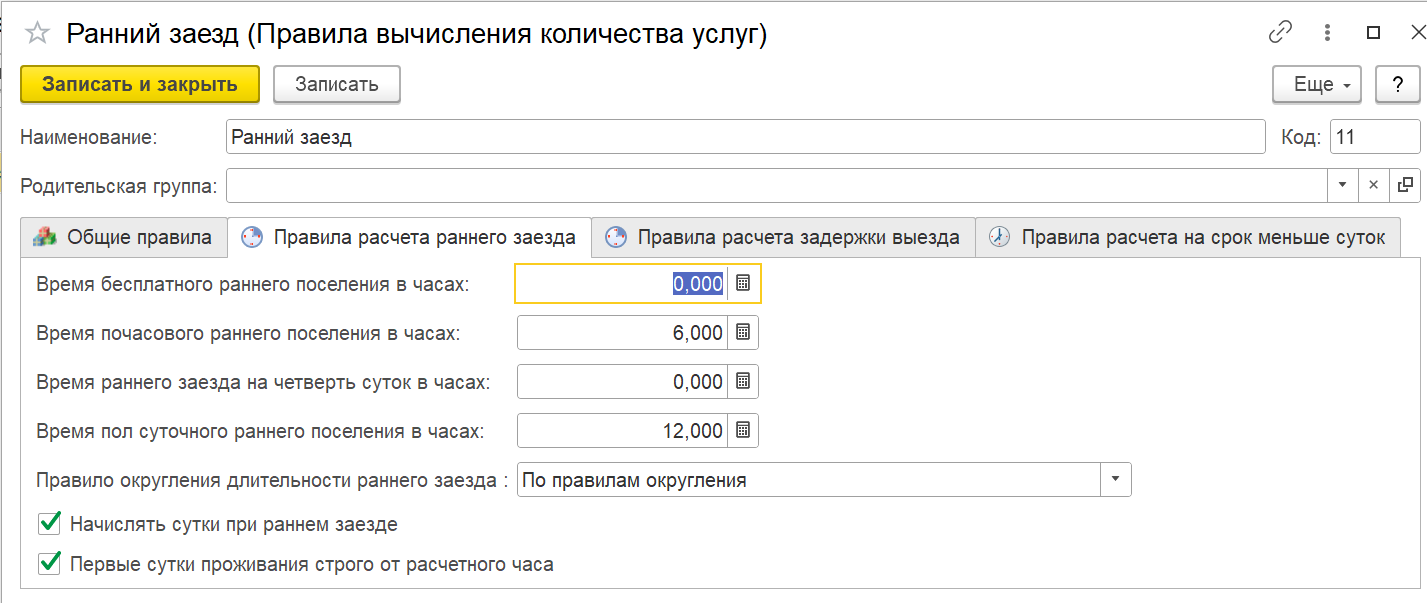Click the Записать button
This screenshot has width=1427, height=603.
coord(337,84)
